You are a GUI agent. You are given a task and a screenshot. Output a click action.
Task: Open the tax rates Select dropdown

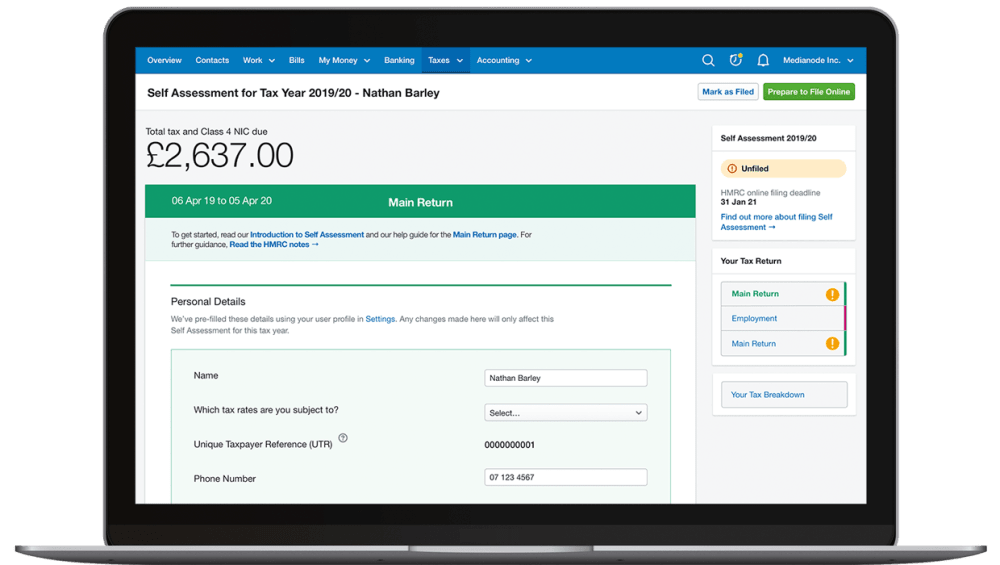(x=566, y=413)
